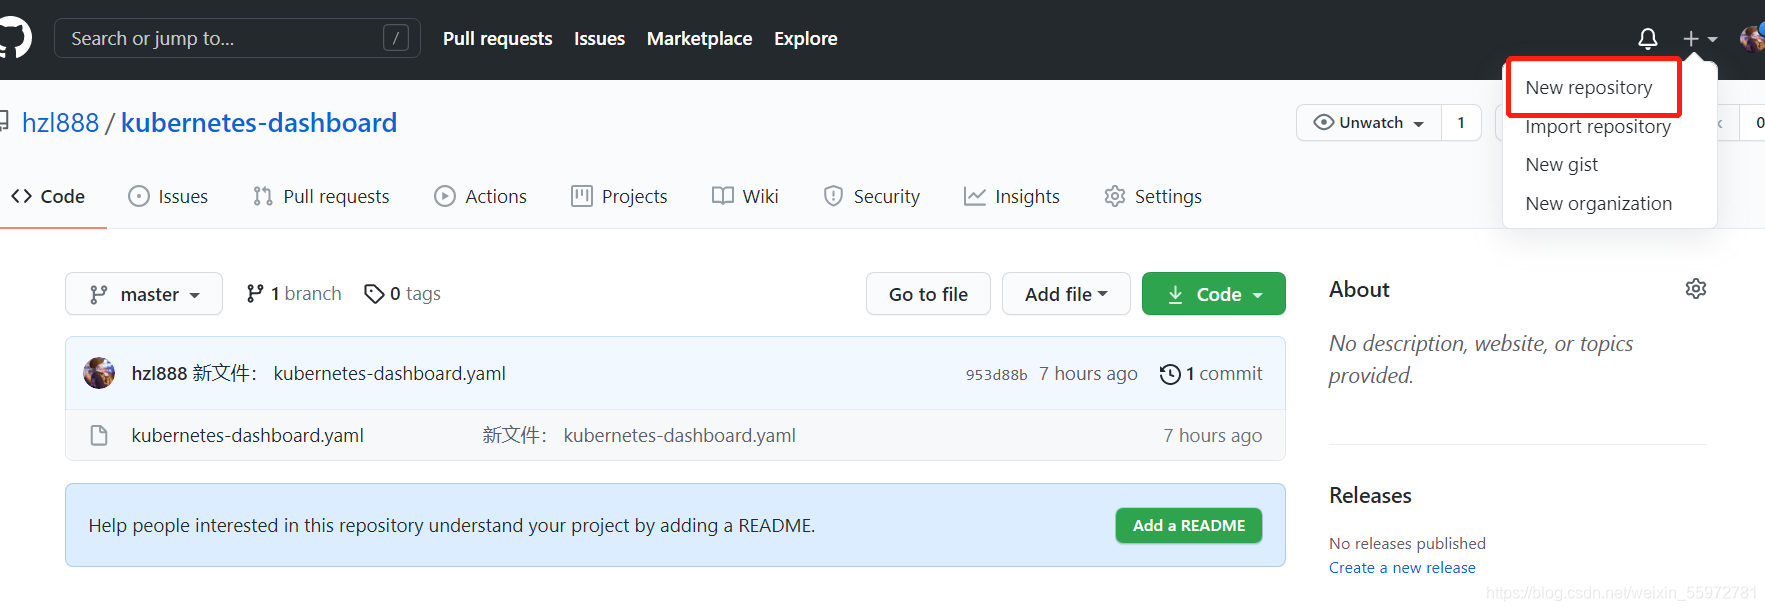Focus the Search or jump to field

click(237, 38)
